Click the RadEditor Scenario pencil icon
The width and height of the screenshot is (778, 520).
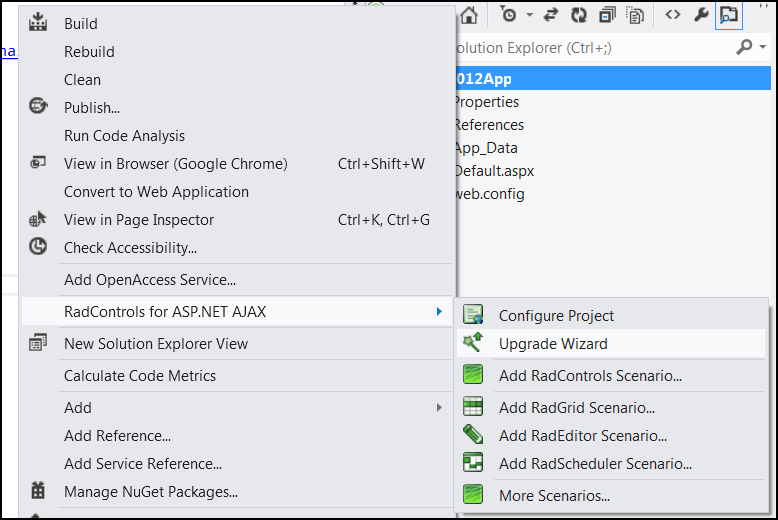(x=473, y=434)
